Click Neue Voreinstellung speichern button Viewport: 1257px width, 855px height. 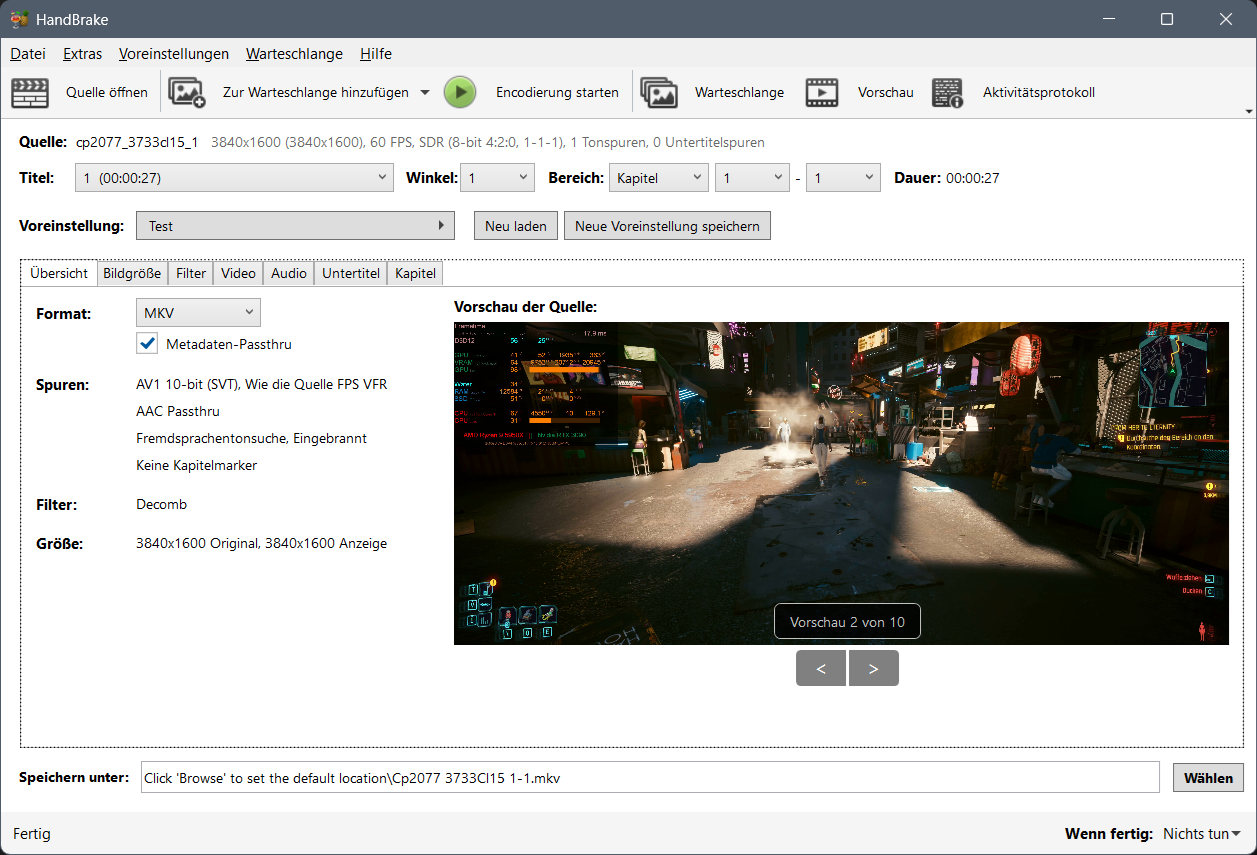667,226
